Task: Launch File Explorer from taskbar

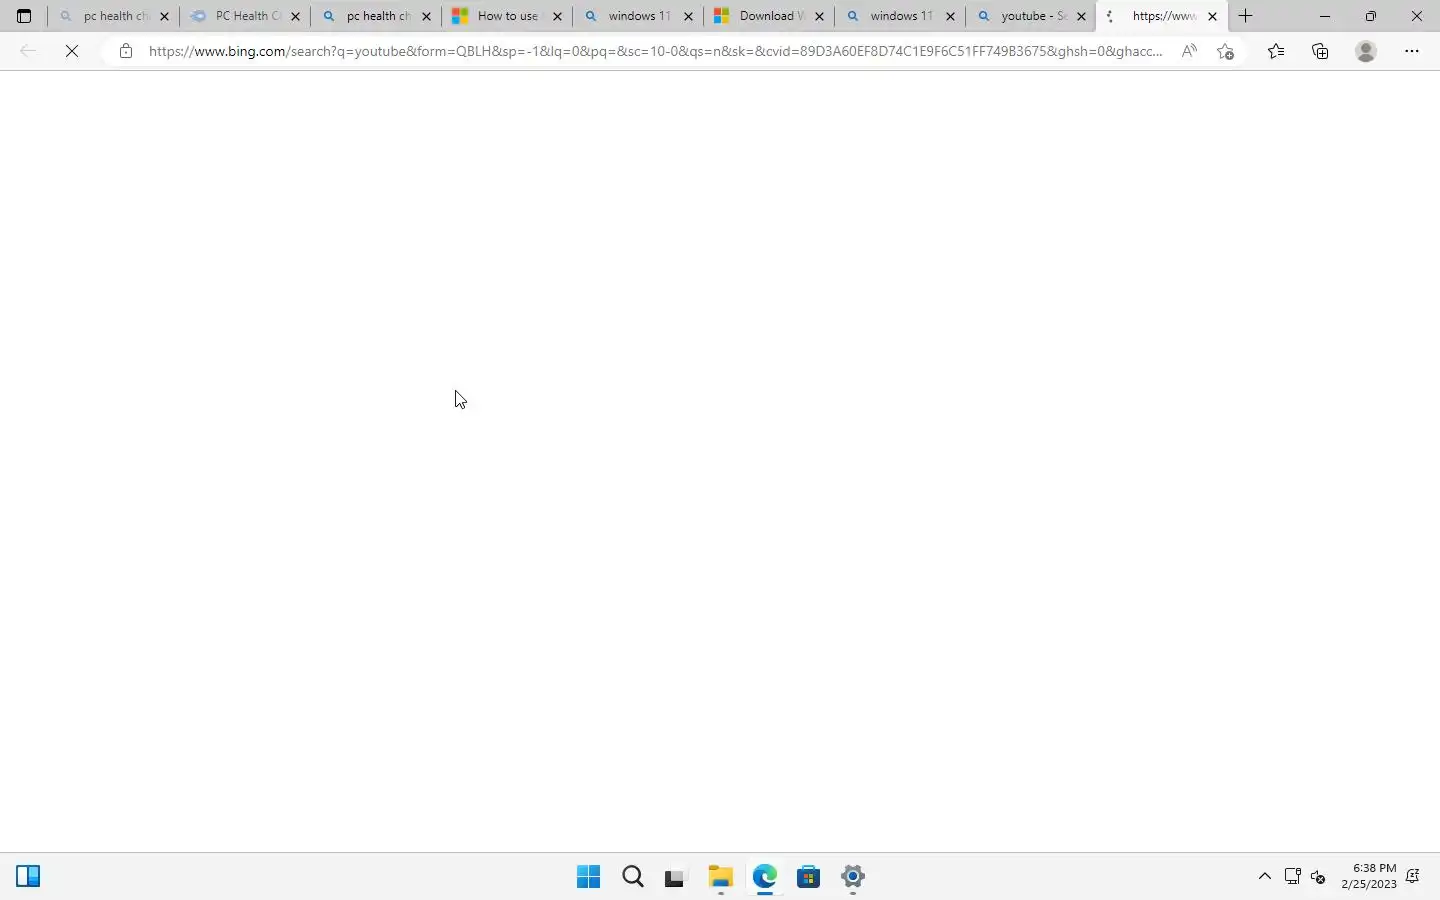Action: [x=721, y=877]
